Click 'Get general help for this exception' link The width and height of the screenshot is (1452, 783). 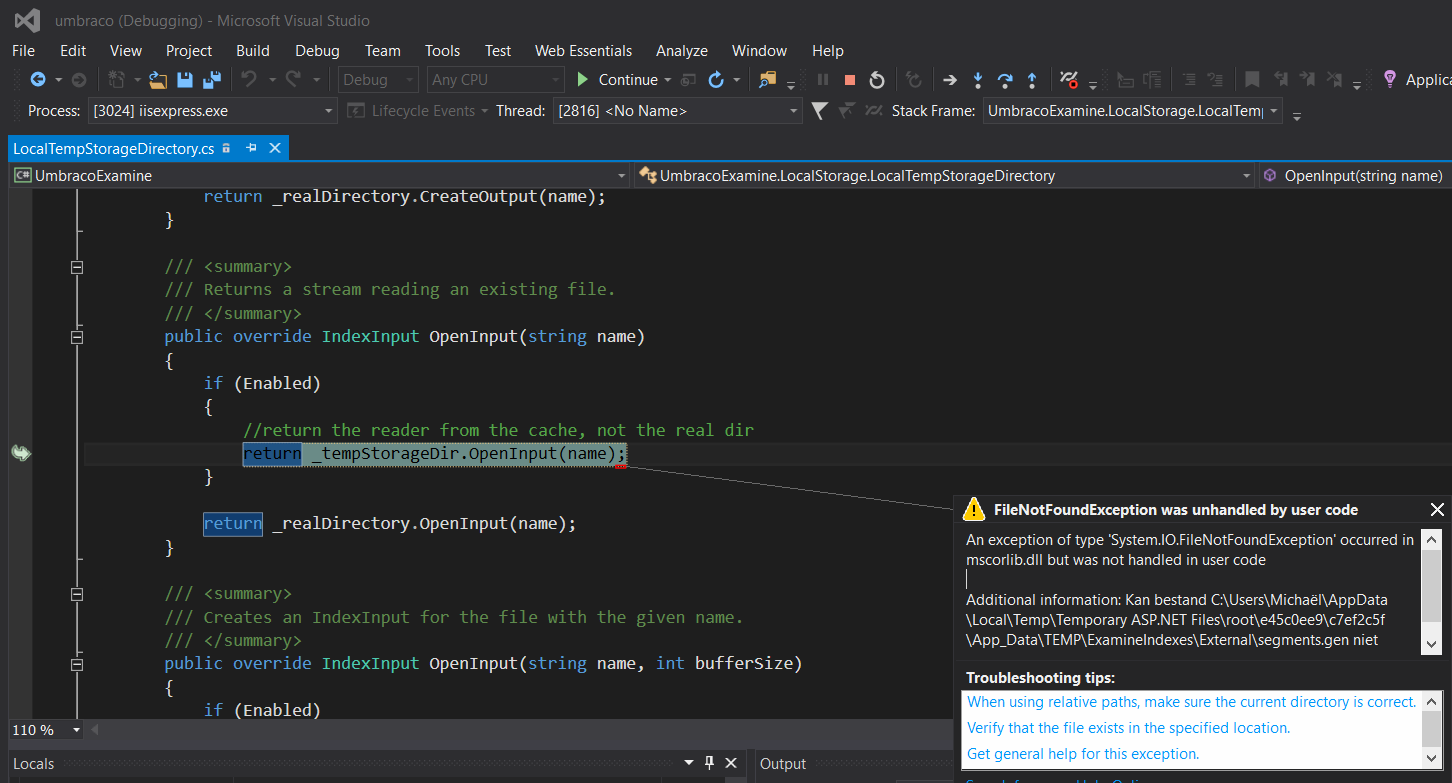point(1083,754)
